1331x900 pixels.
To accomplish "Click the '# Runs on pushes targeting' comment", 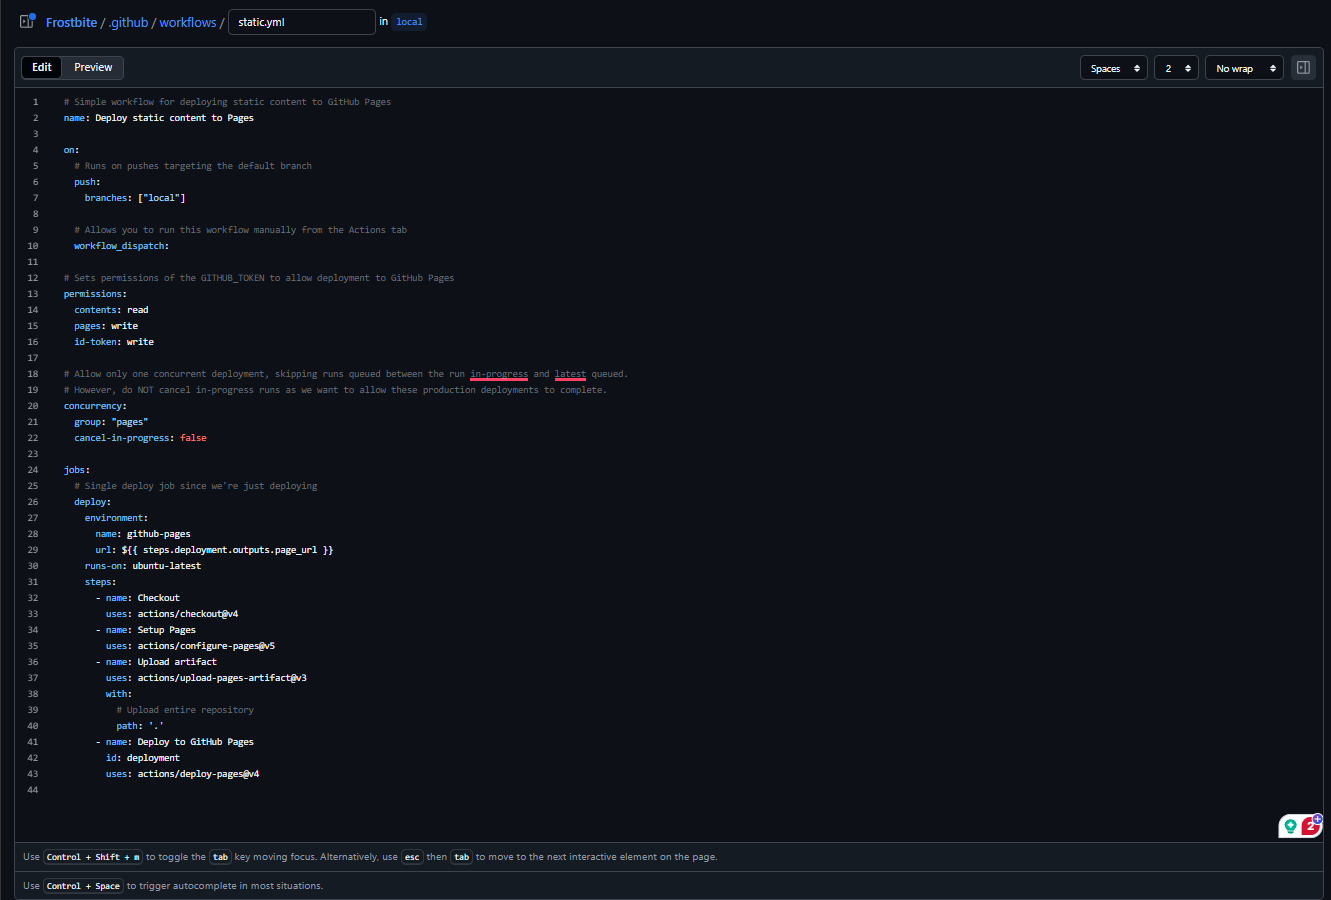I will 193,166.
